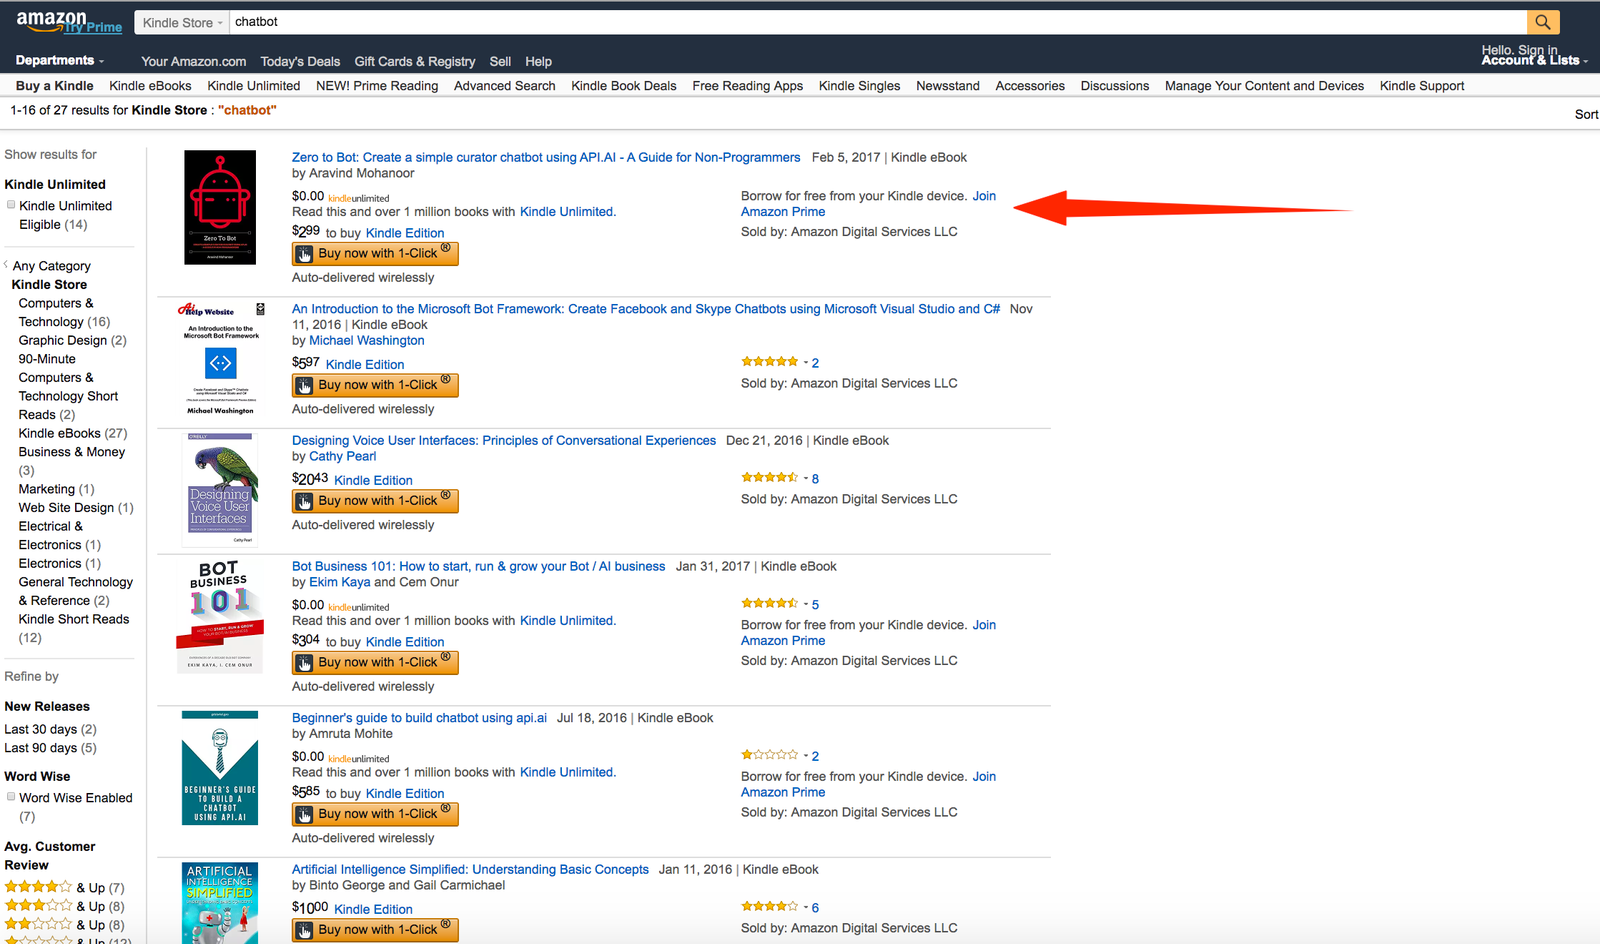This screenshot has height=944, width=1600.
Task: Filter new releases to Last 30 days
Action: [x=50, y=730]
